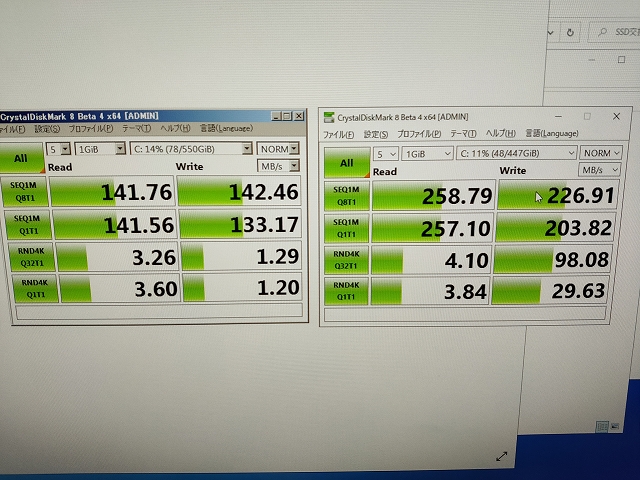This screenshot has height=480, width=640.
Task: Close the right CrystalDiskMark window
Action: point(617,116)
